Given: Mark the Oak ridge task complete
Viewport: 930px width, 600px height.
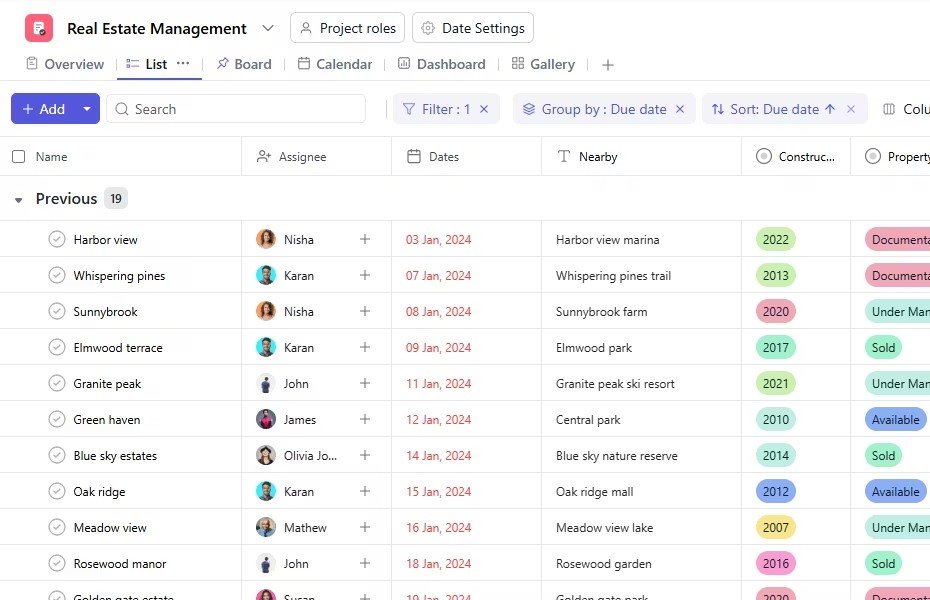Looking at the screenshot, I should click(x=55, y=491).
